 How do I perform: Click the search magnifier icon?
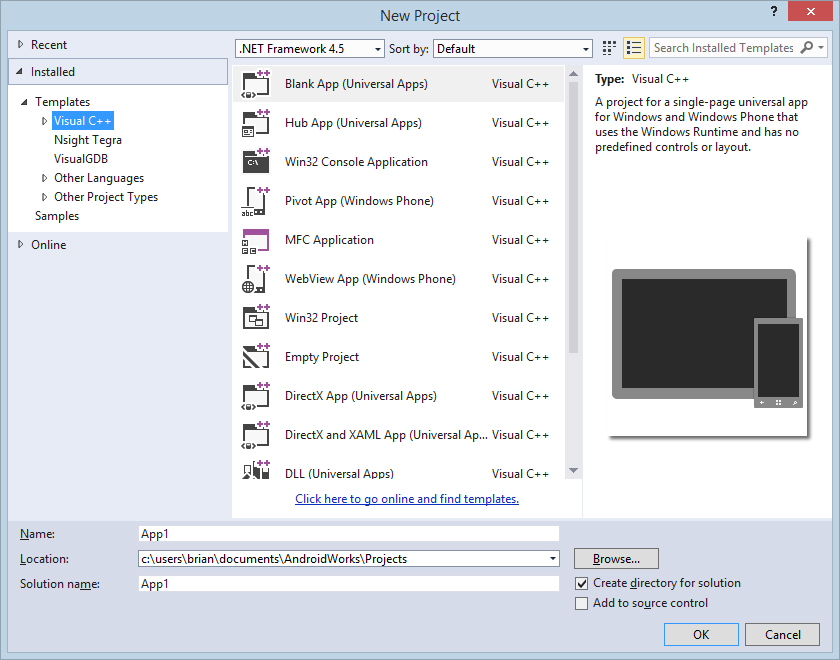click(x=805, y=48)
